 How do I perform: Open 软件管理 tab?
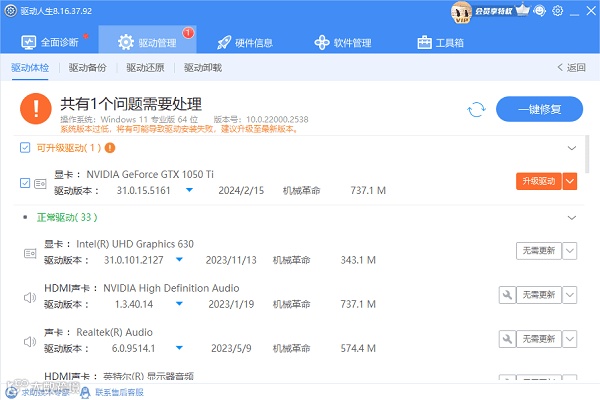(343, 42)
